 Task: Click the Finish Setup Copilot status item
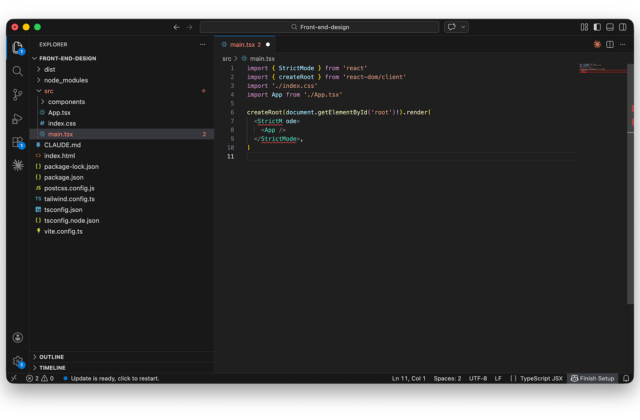[x=592, y=378]
